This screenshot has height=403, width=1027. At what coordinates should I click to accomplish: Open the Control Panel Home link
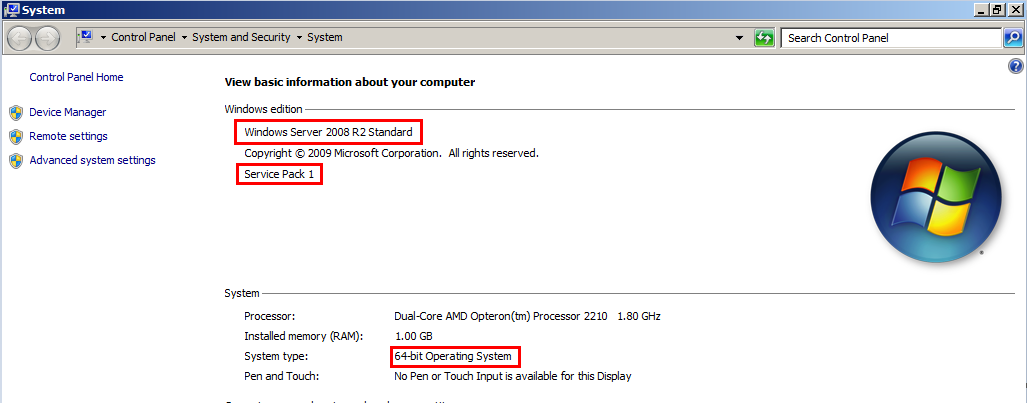[x=77, y=77]
